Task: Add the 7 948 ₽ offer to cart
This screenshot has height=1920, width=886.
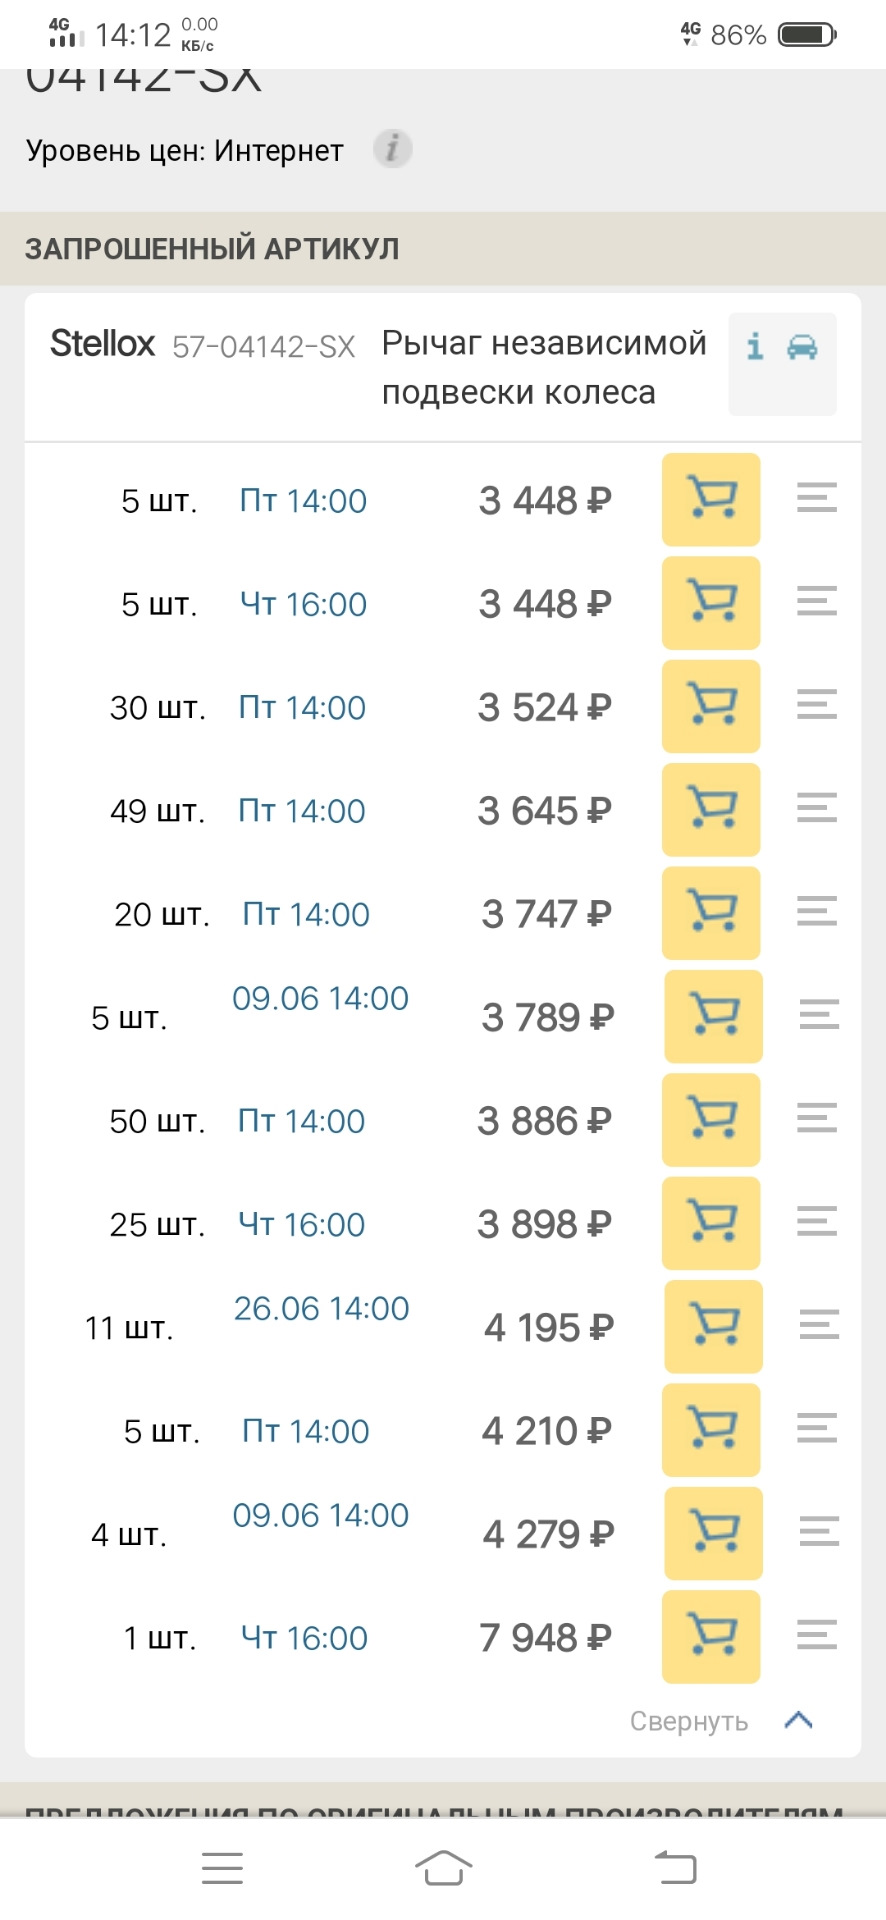Action: click(x=711, y=1636)
